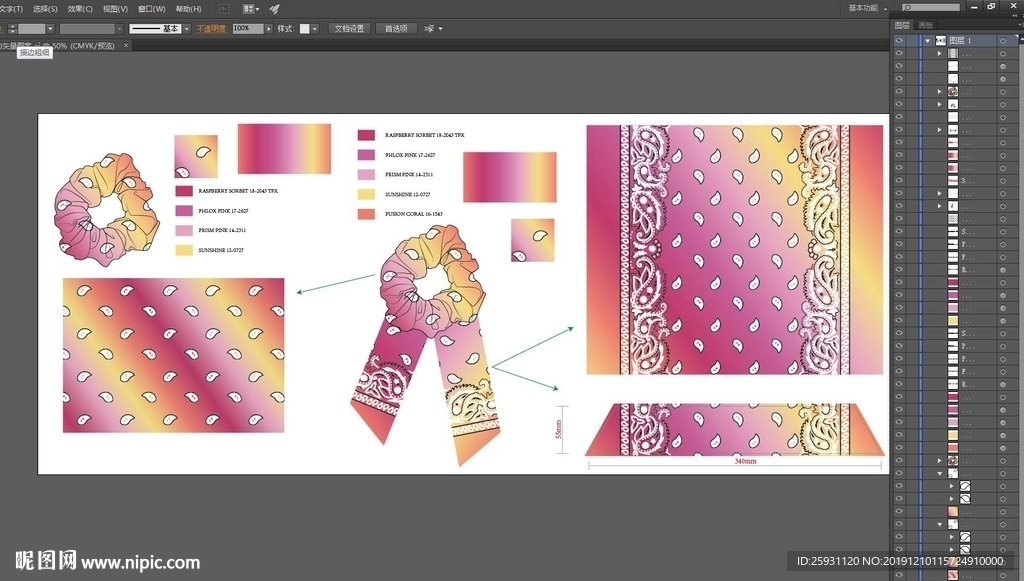Hide 图层 1 using its eye icon
This screenshot has height=581, width=1024.
[x=898, y=40]
